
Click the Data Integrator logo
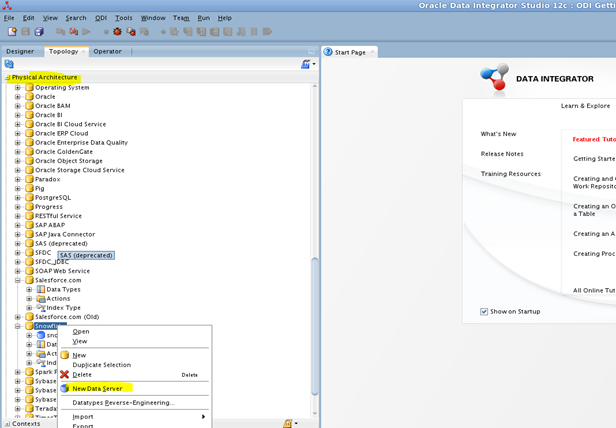click(x=495, y=77)
